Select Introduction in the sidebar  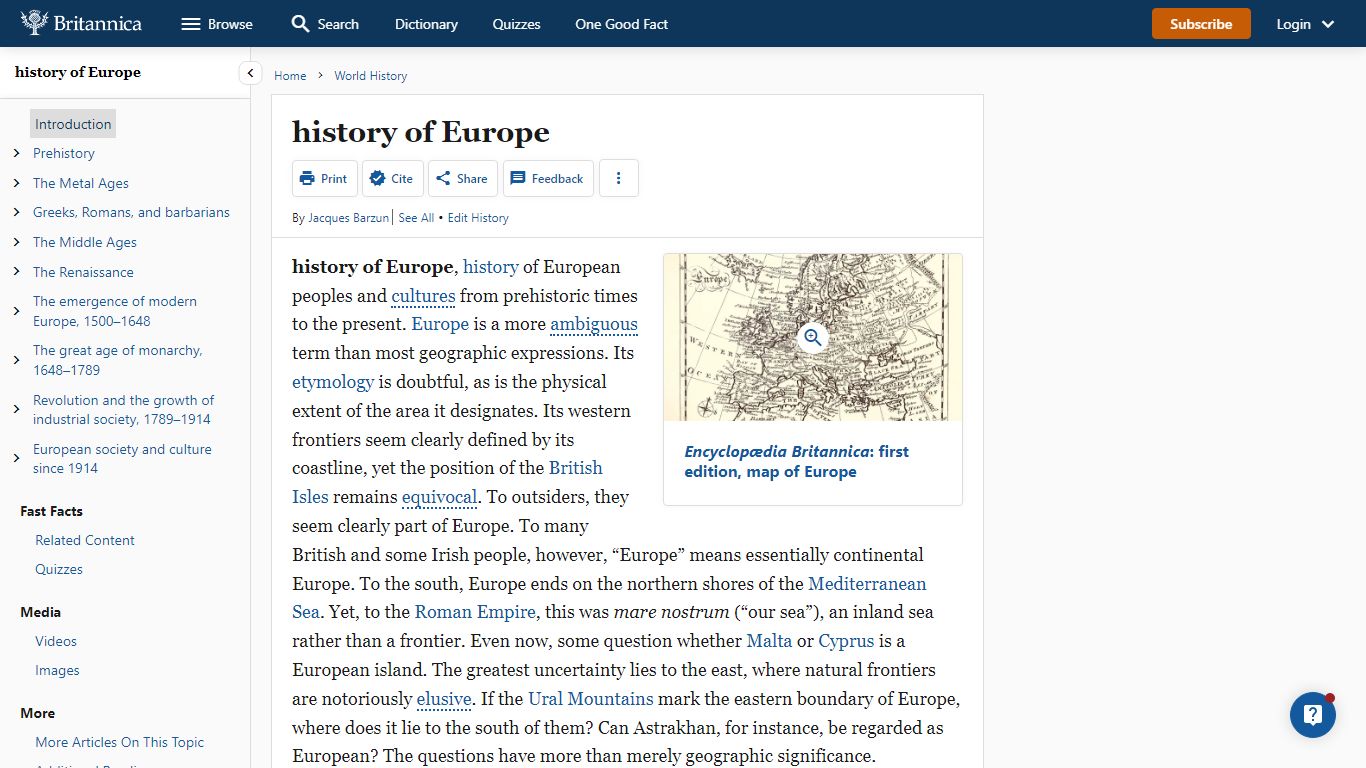tap(73, 124)
